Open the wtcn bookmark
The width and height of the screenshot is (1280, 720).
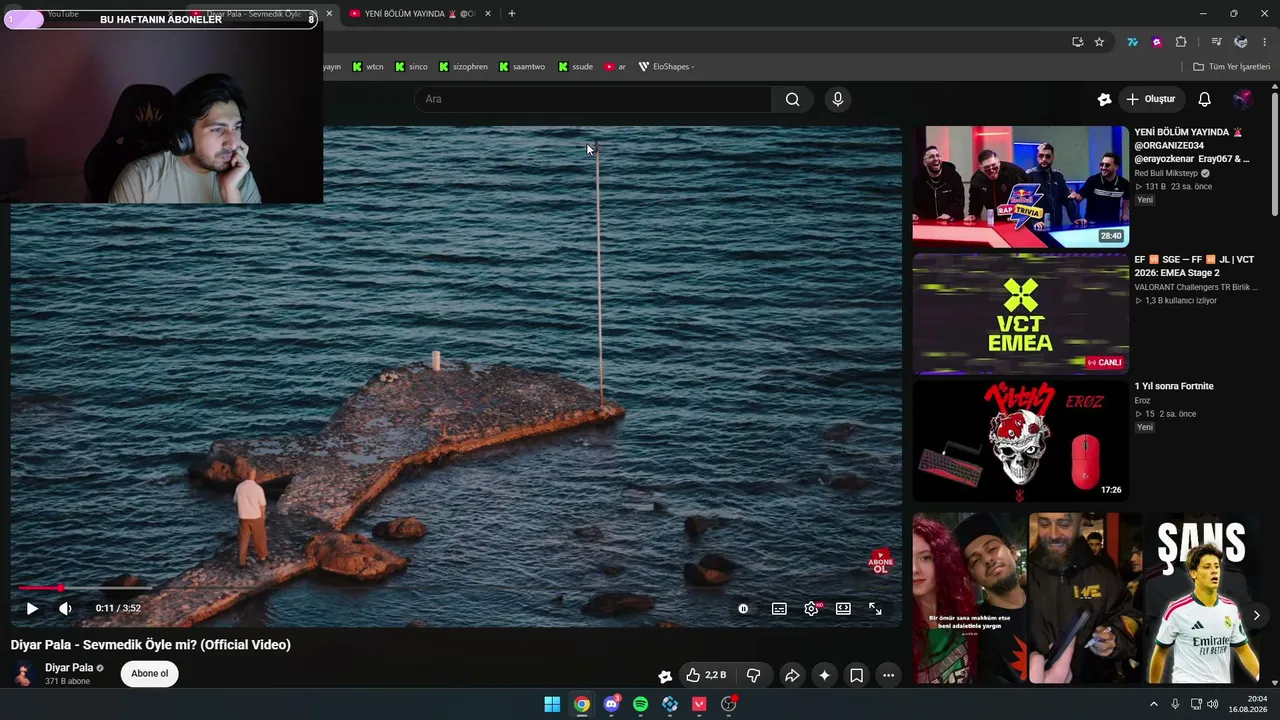(x=367, y=67)
